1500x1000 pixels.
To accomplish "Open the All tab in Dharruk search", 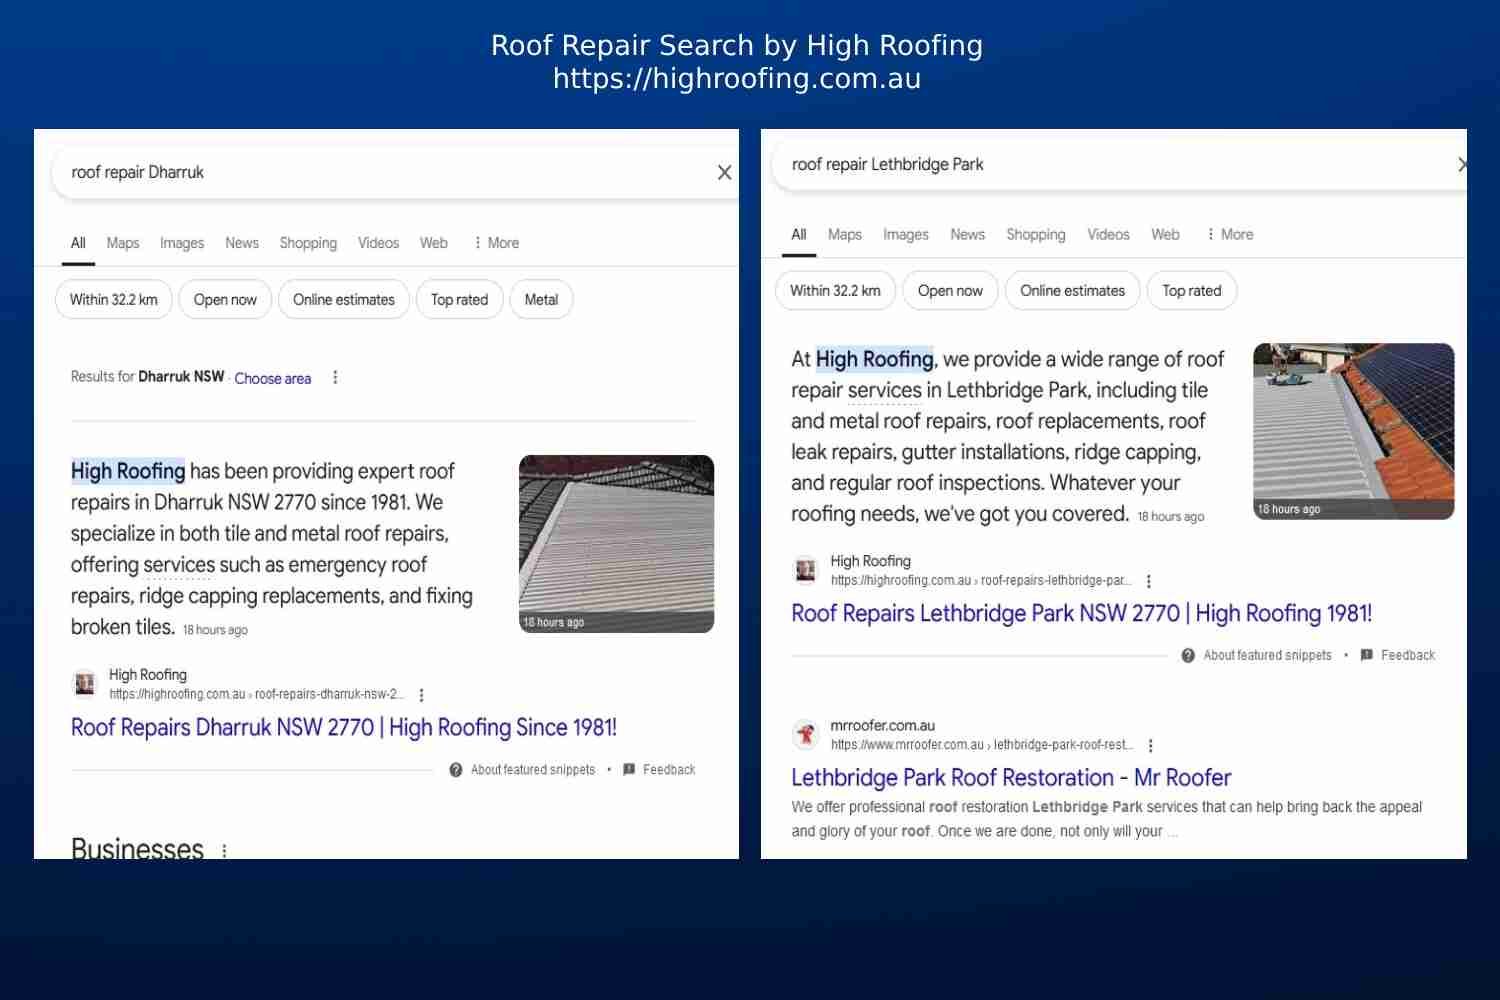I will point(78,243).
